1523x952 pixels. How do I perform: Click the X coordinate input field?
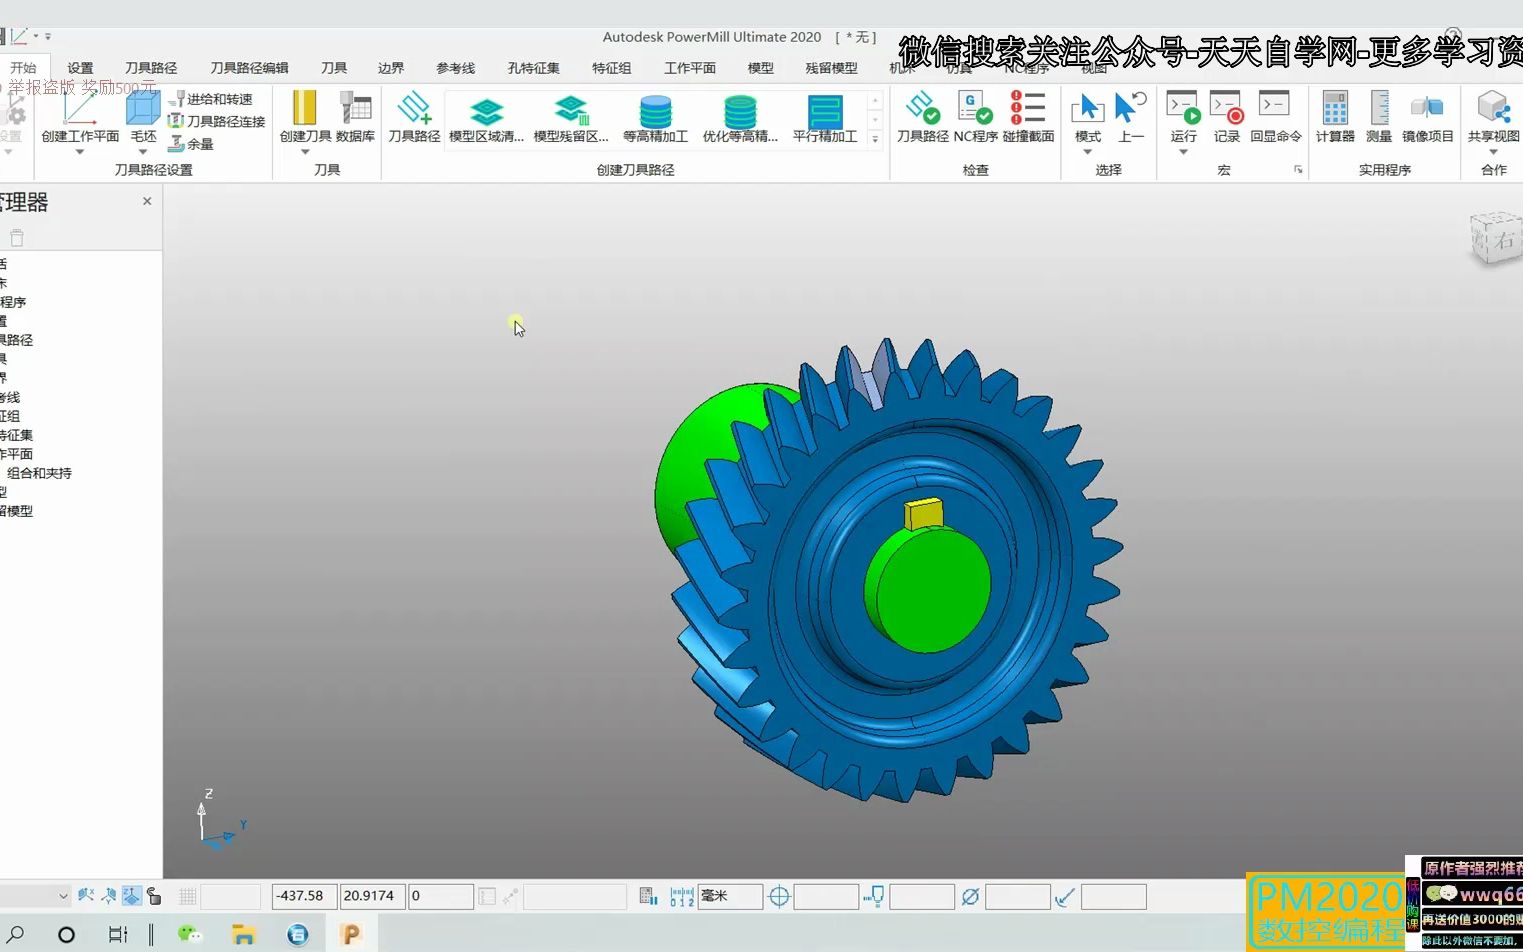tap(304, 896)
